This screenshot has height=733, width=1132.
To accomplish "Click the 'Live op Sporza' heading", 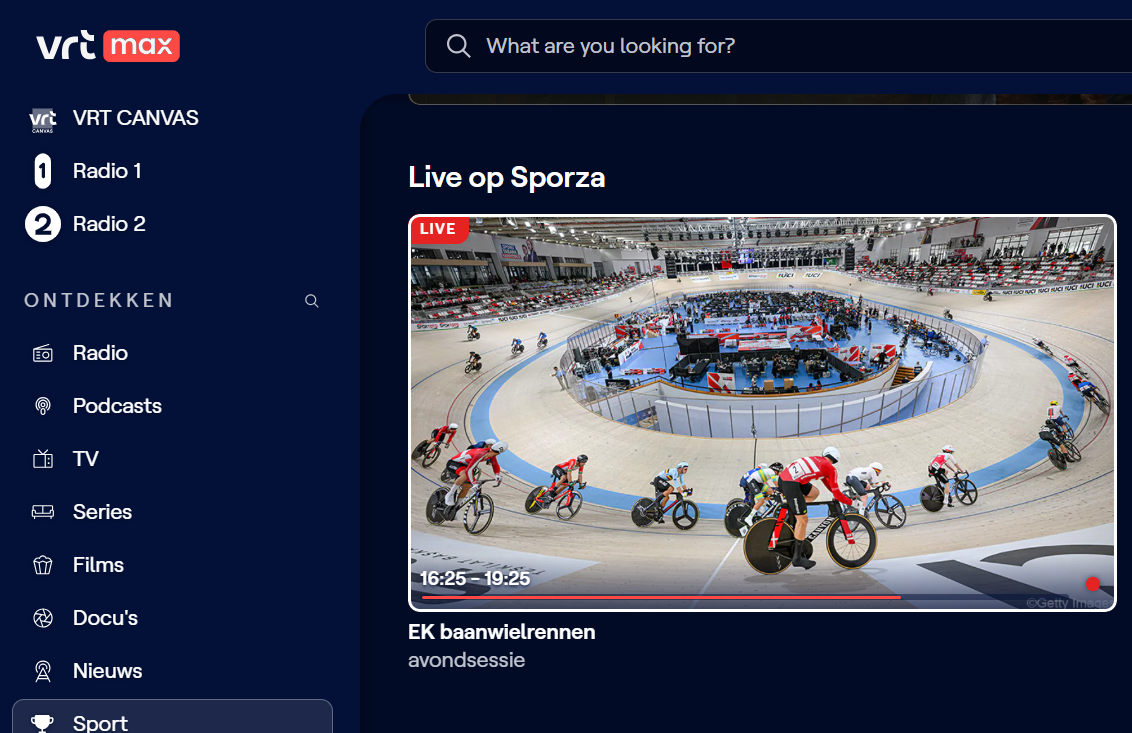I will click(507, 178).
